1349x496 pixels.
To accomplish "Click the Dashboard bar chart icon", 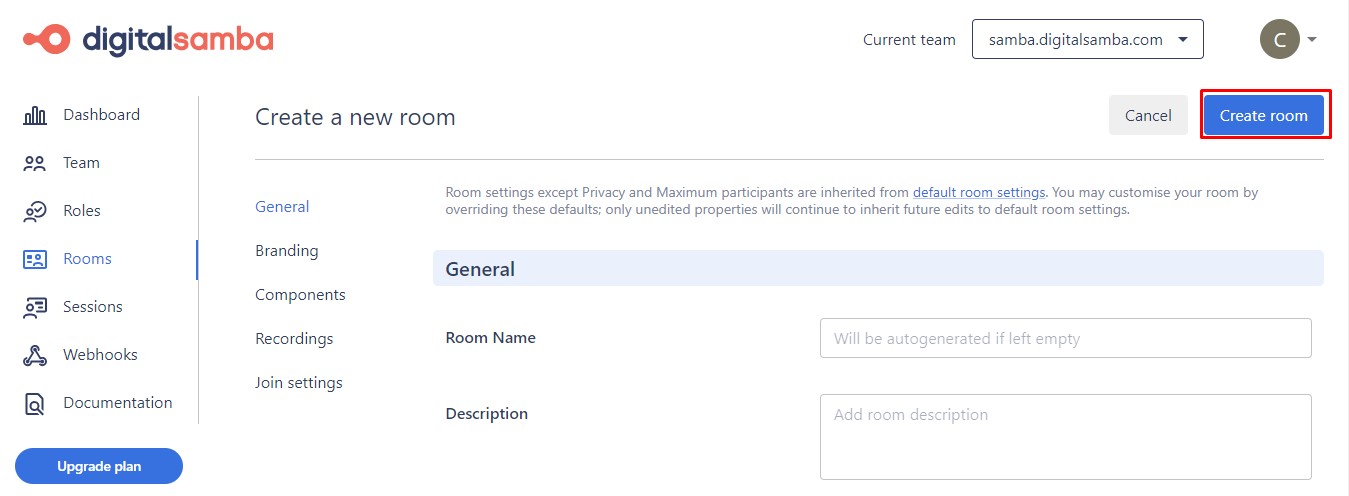I will [35, 115].
